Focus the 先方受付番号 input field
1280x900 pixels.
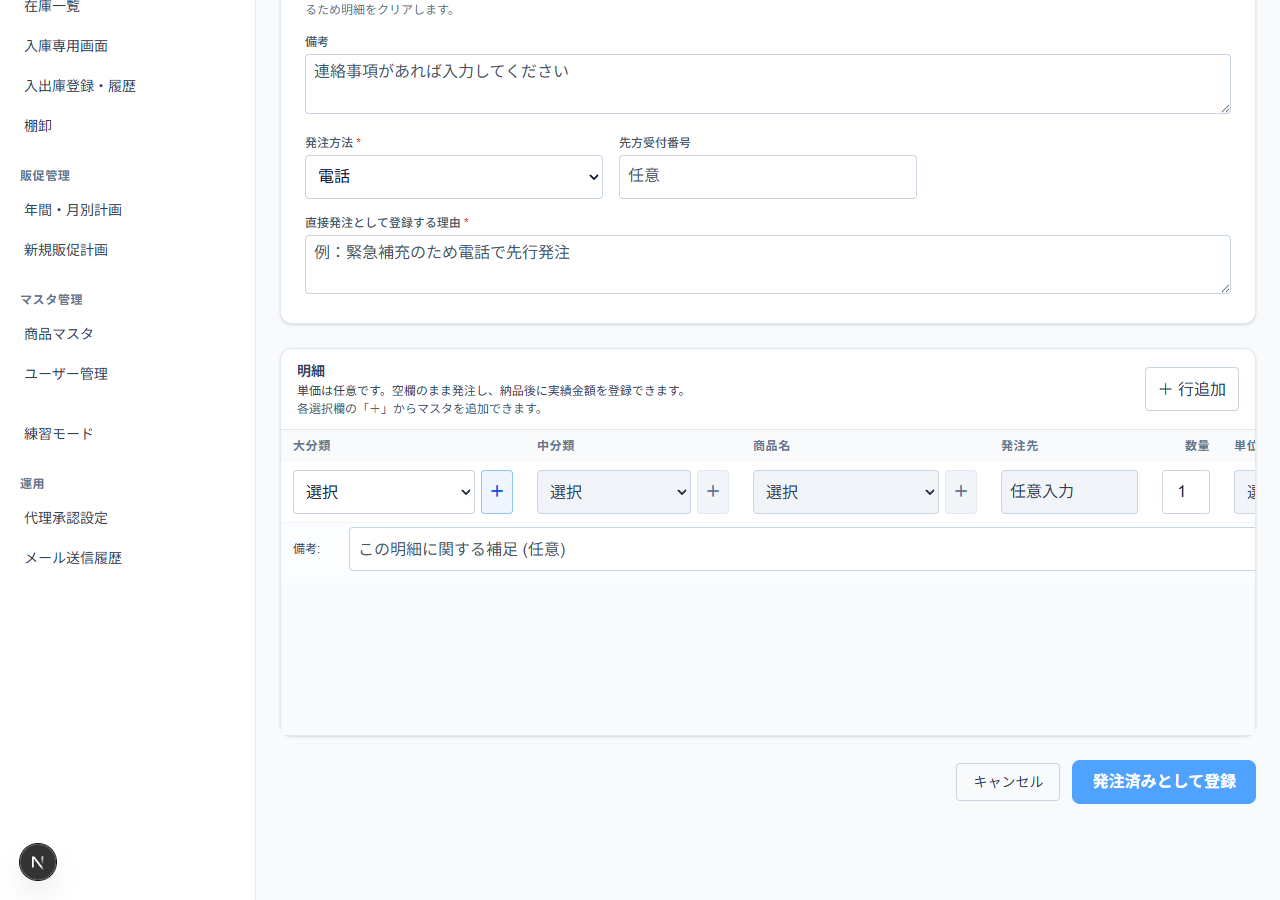tap(768, 177)
